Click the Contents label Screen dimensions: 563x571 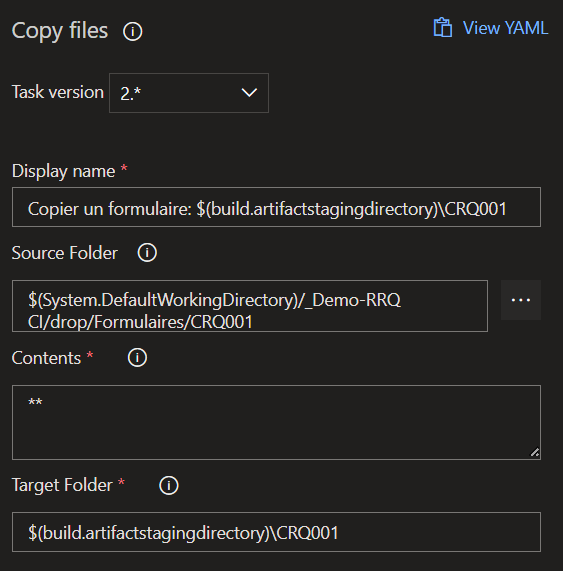tap(47, 358)
